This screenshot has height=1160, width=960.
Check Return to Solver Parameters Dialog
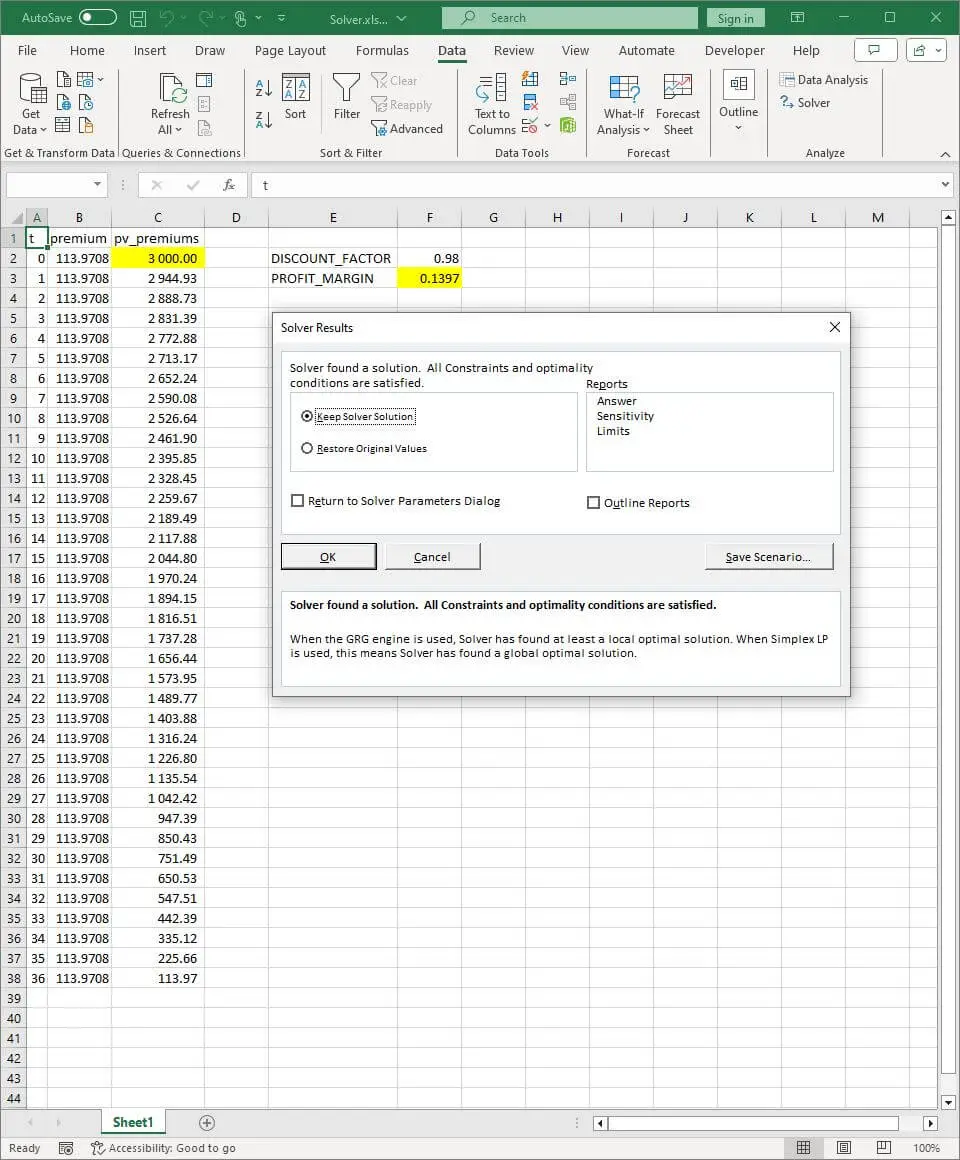[x=297, y=501]
